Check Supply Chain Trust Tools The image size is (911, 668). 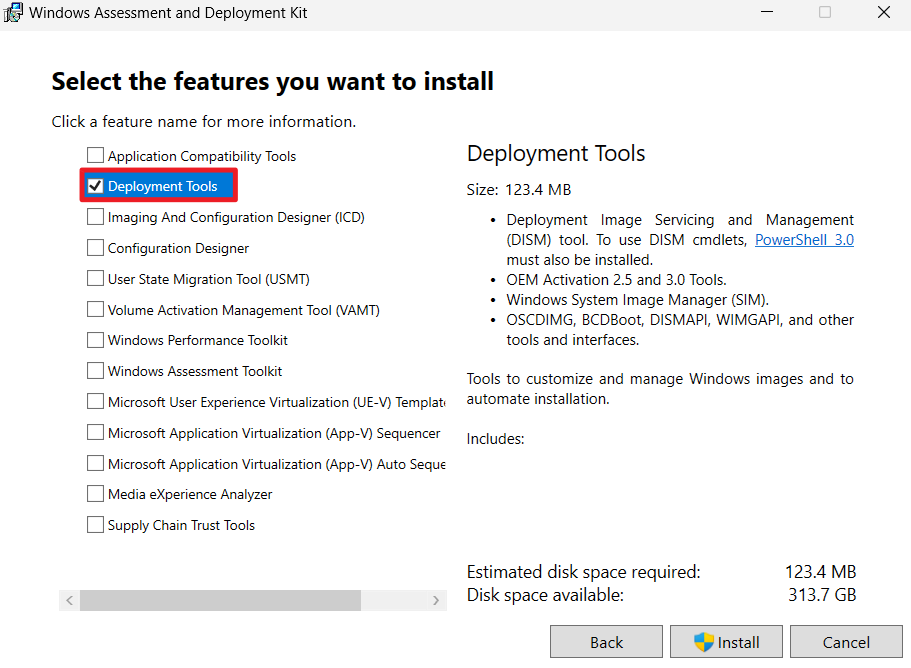click(95, 524)
